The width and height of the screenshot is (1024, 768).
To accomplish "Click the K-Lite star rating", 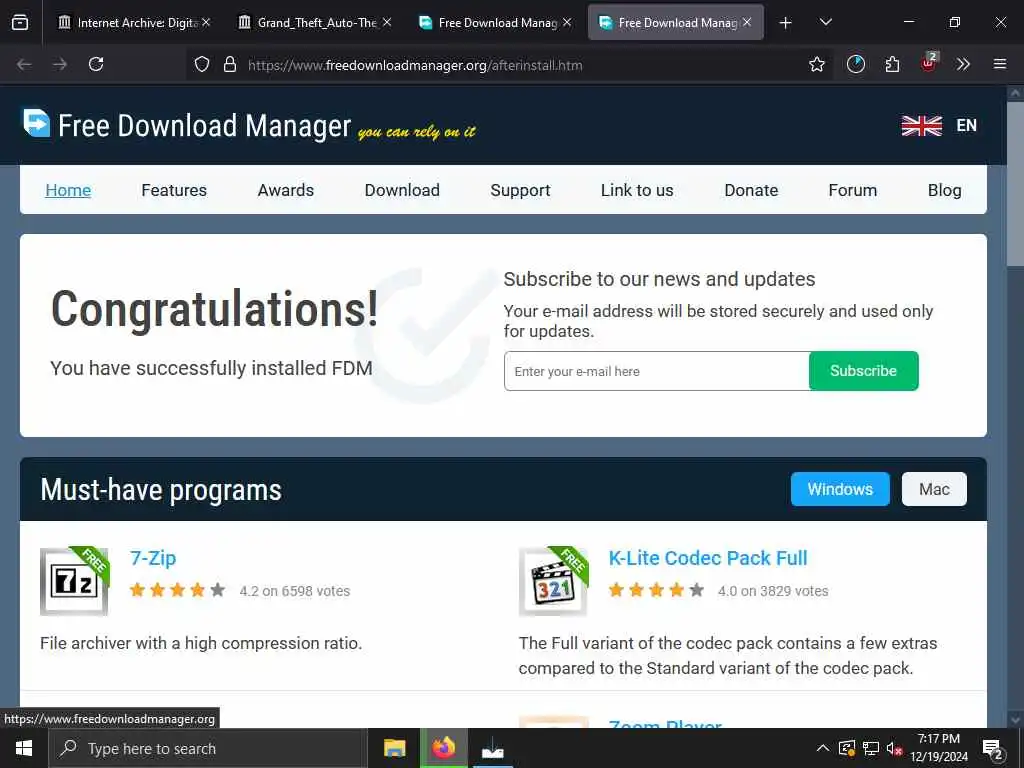I will point(656,590).
